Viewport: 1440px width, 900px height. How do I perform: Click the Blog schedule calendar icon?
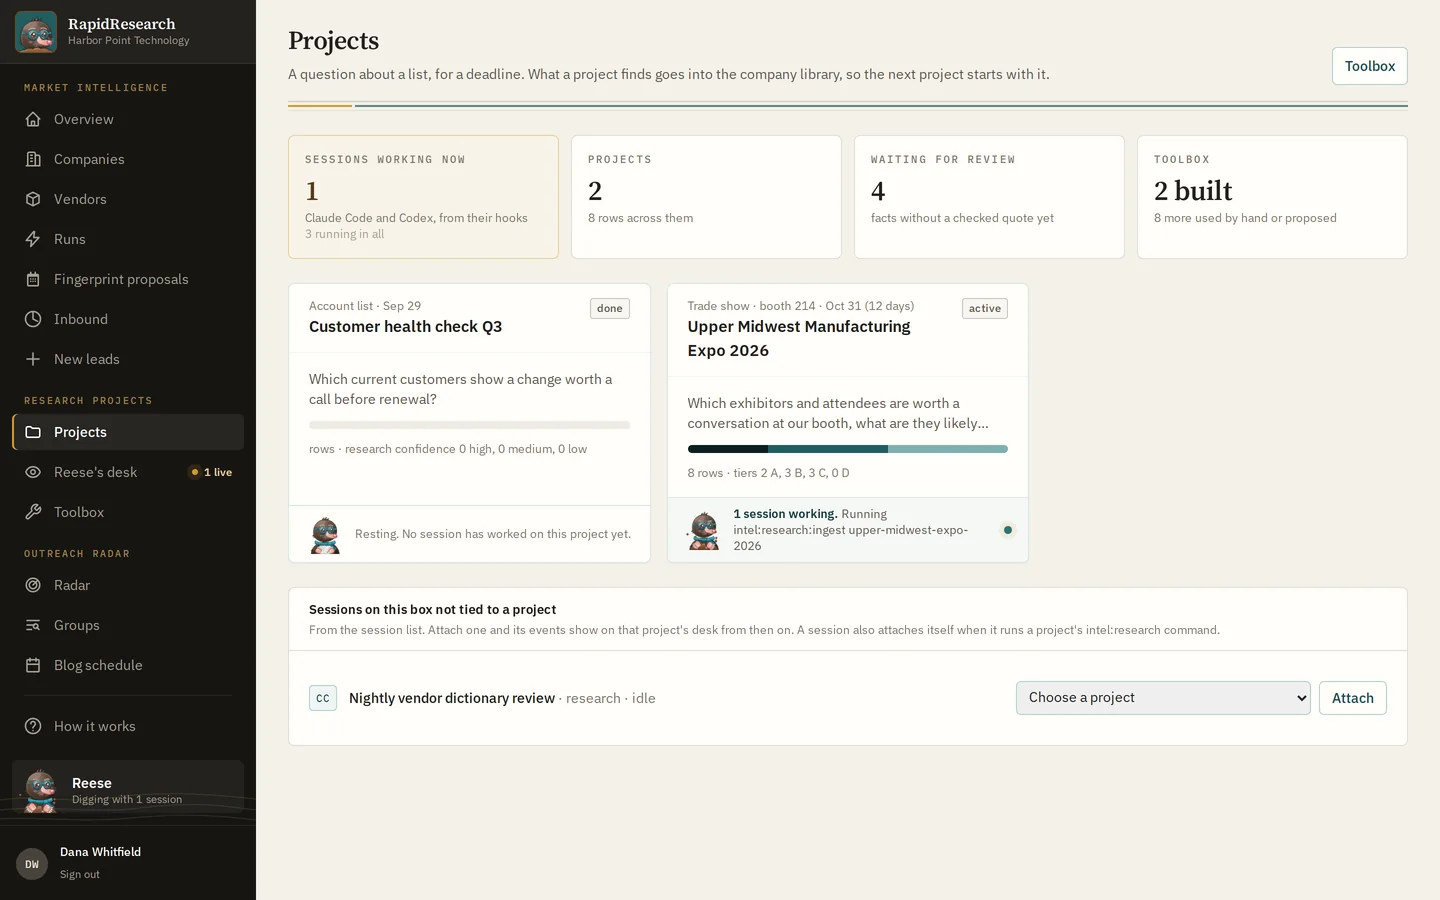pos(33,665)
